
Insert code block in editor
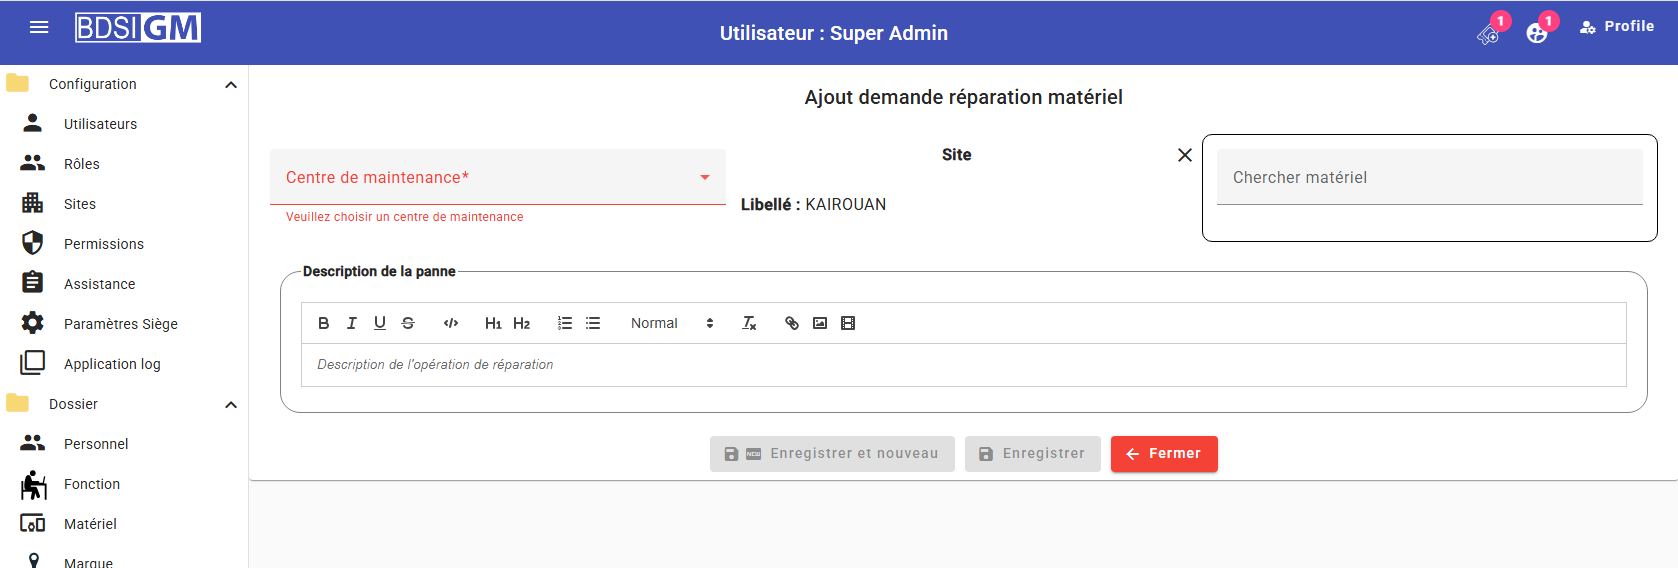451,323
